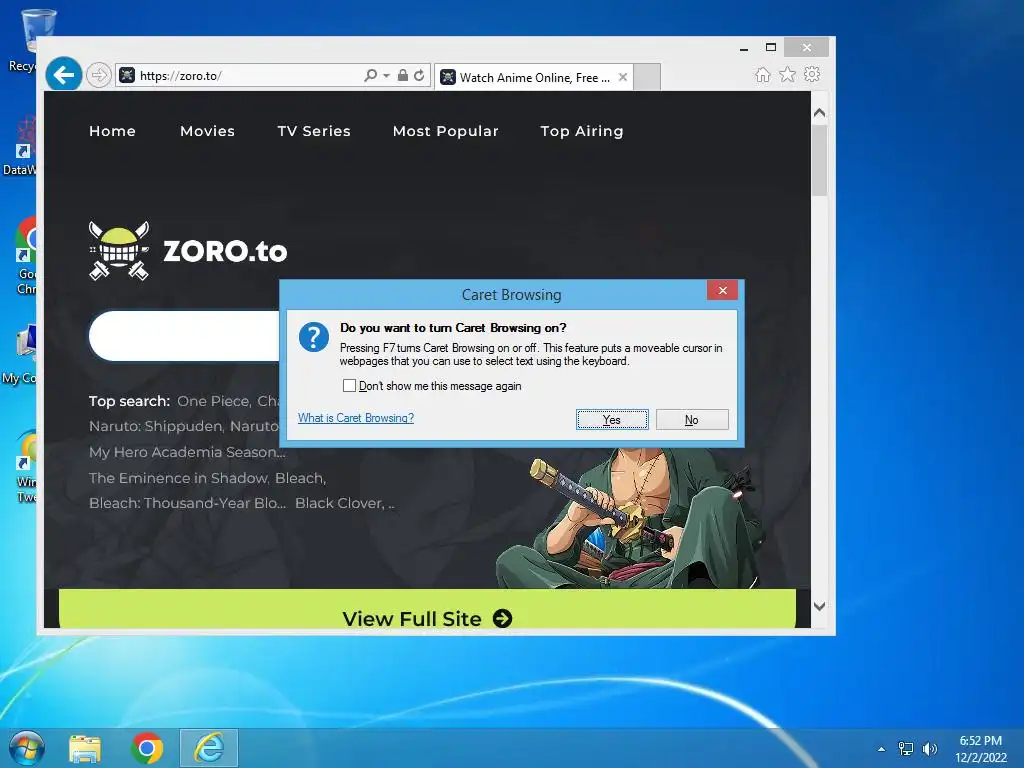Click the forward navigation arrow

click(98, 75)
